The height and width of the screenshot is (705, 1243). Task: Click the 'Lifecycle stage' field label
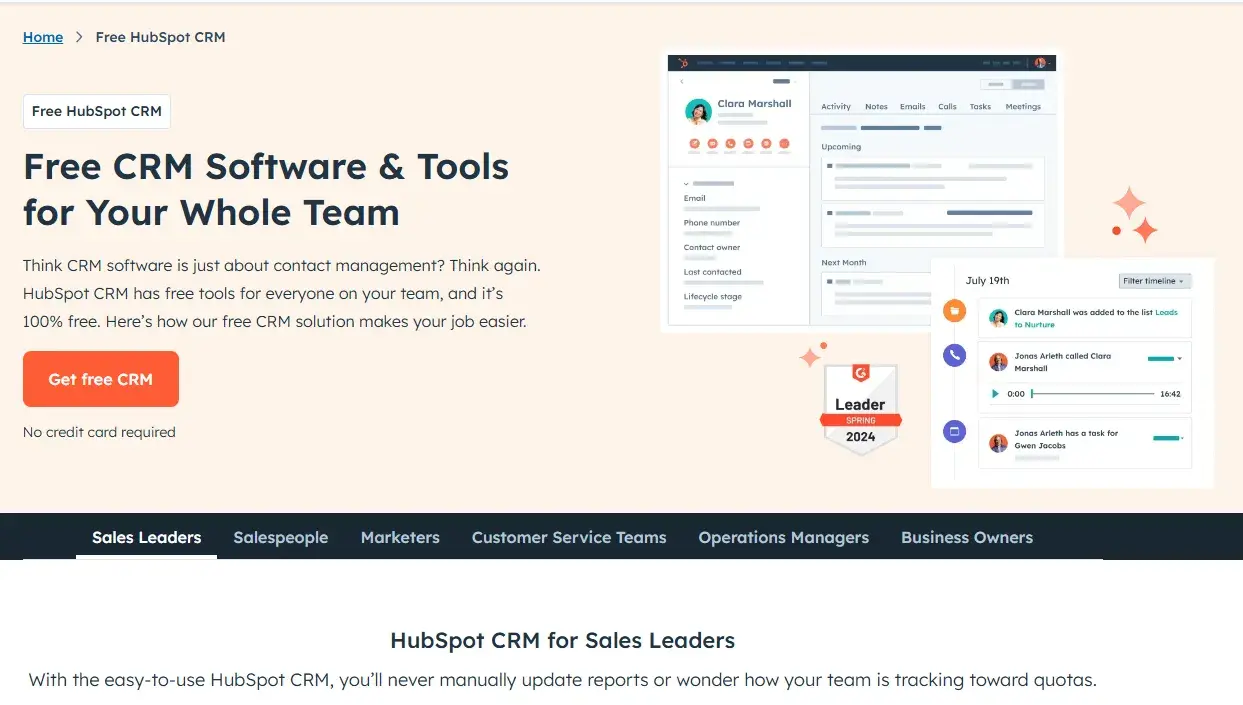(x=713, y=297)
